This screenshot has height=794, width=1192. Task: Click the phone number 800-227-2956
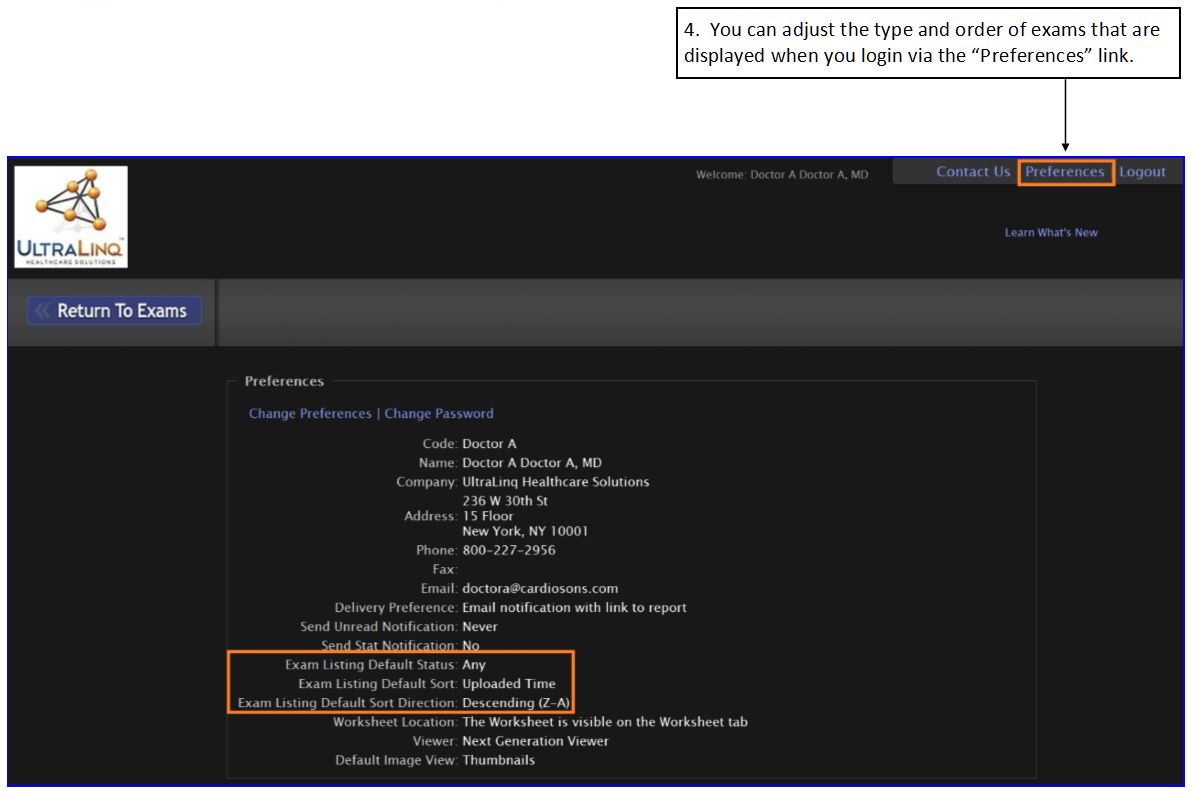[x=509, y=551]
